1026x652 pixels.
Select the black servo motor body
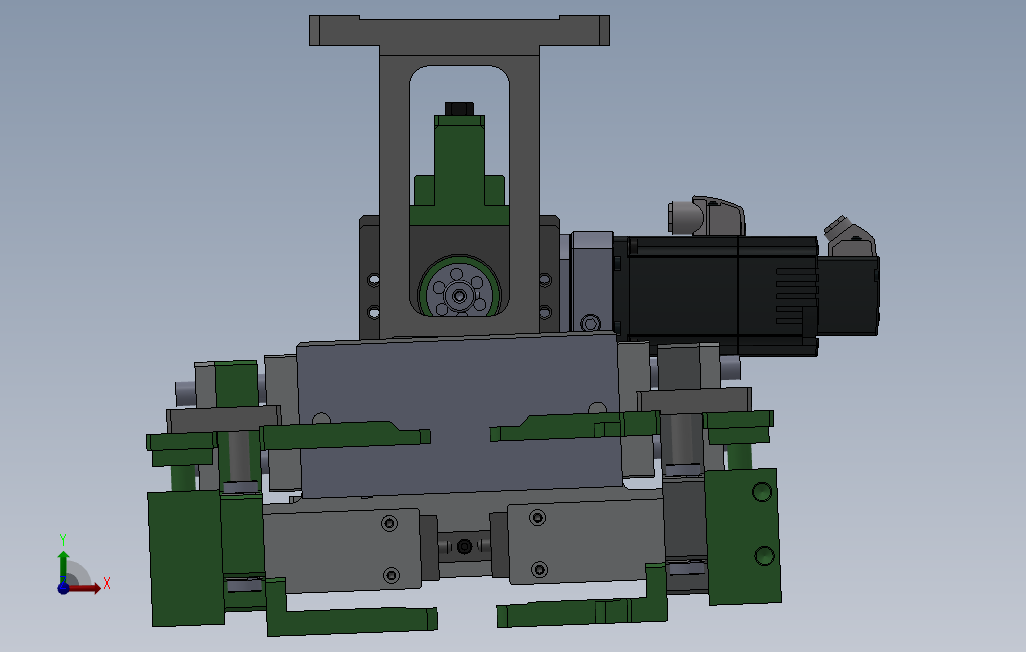click(716, 295)
